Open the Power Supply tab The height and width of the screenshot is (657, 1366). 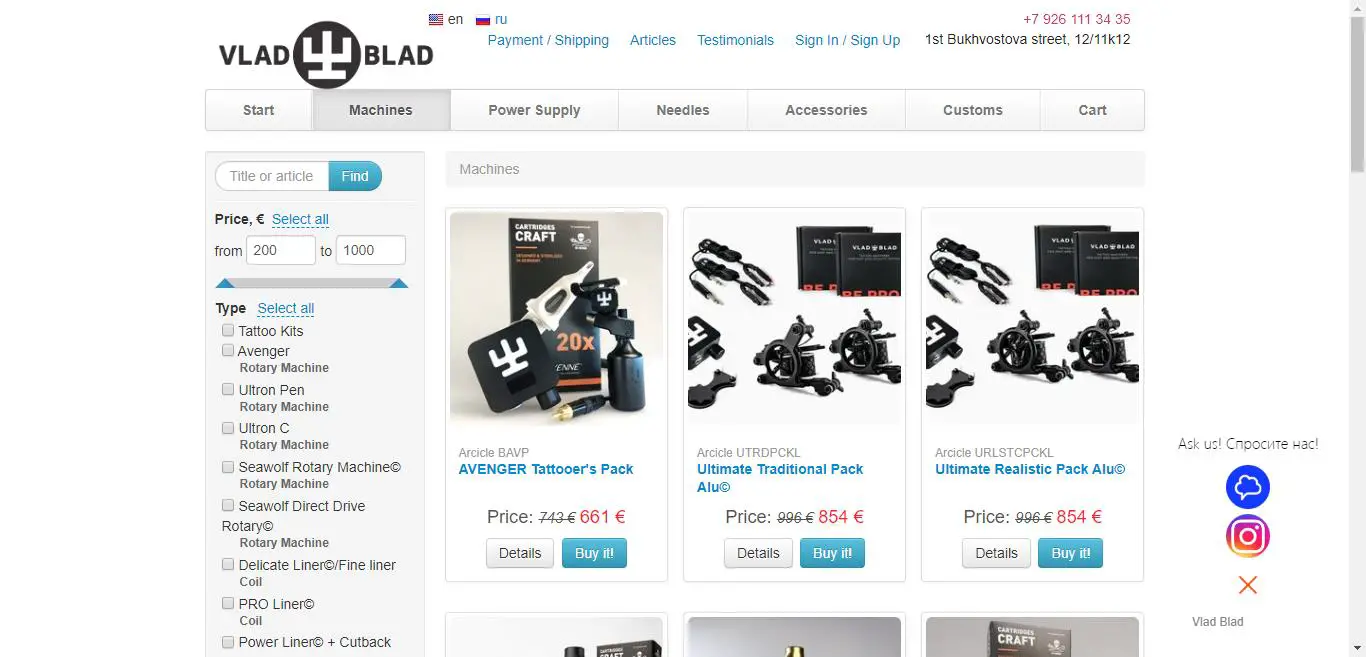tap(534, 110)
